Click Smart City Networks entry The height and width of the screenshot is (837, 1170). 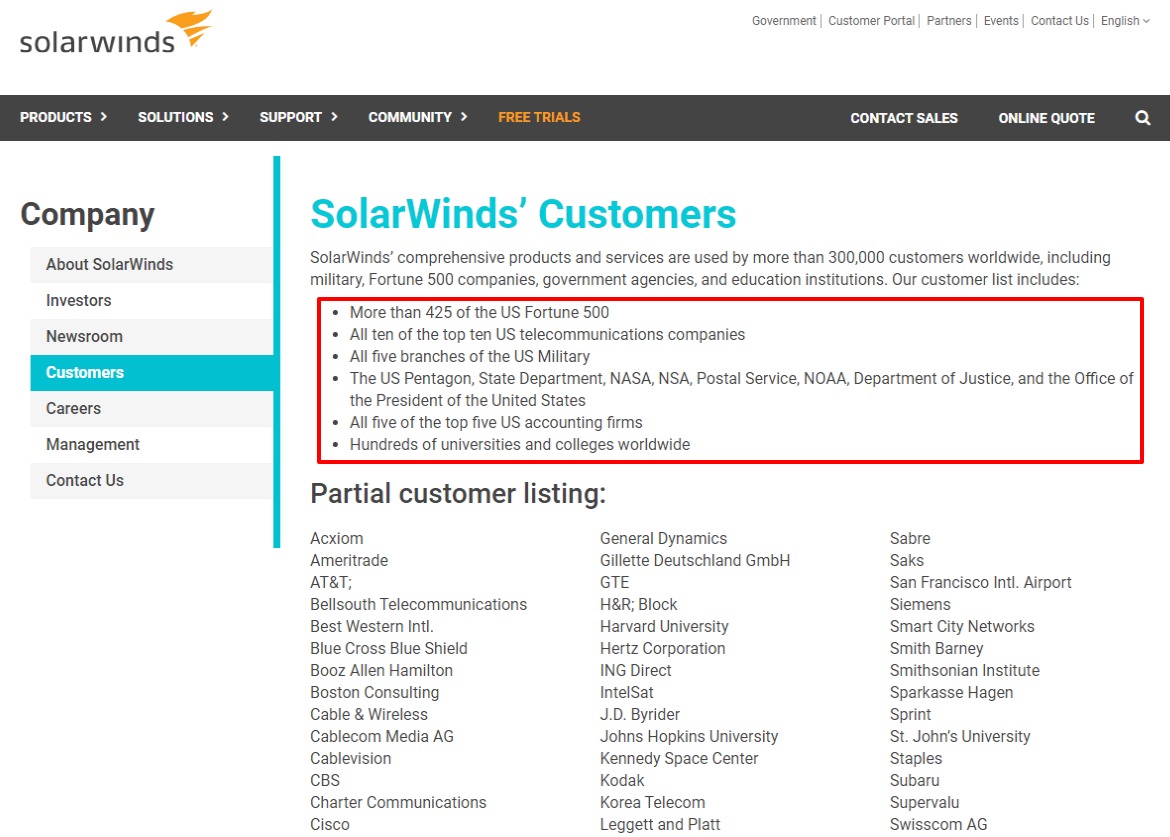(962, 627)
